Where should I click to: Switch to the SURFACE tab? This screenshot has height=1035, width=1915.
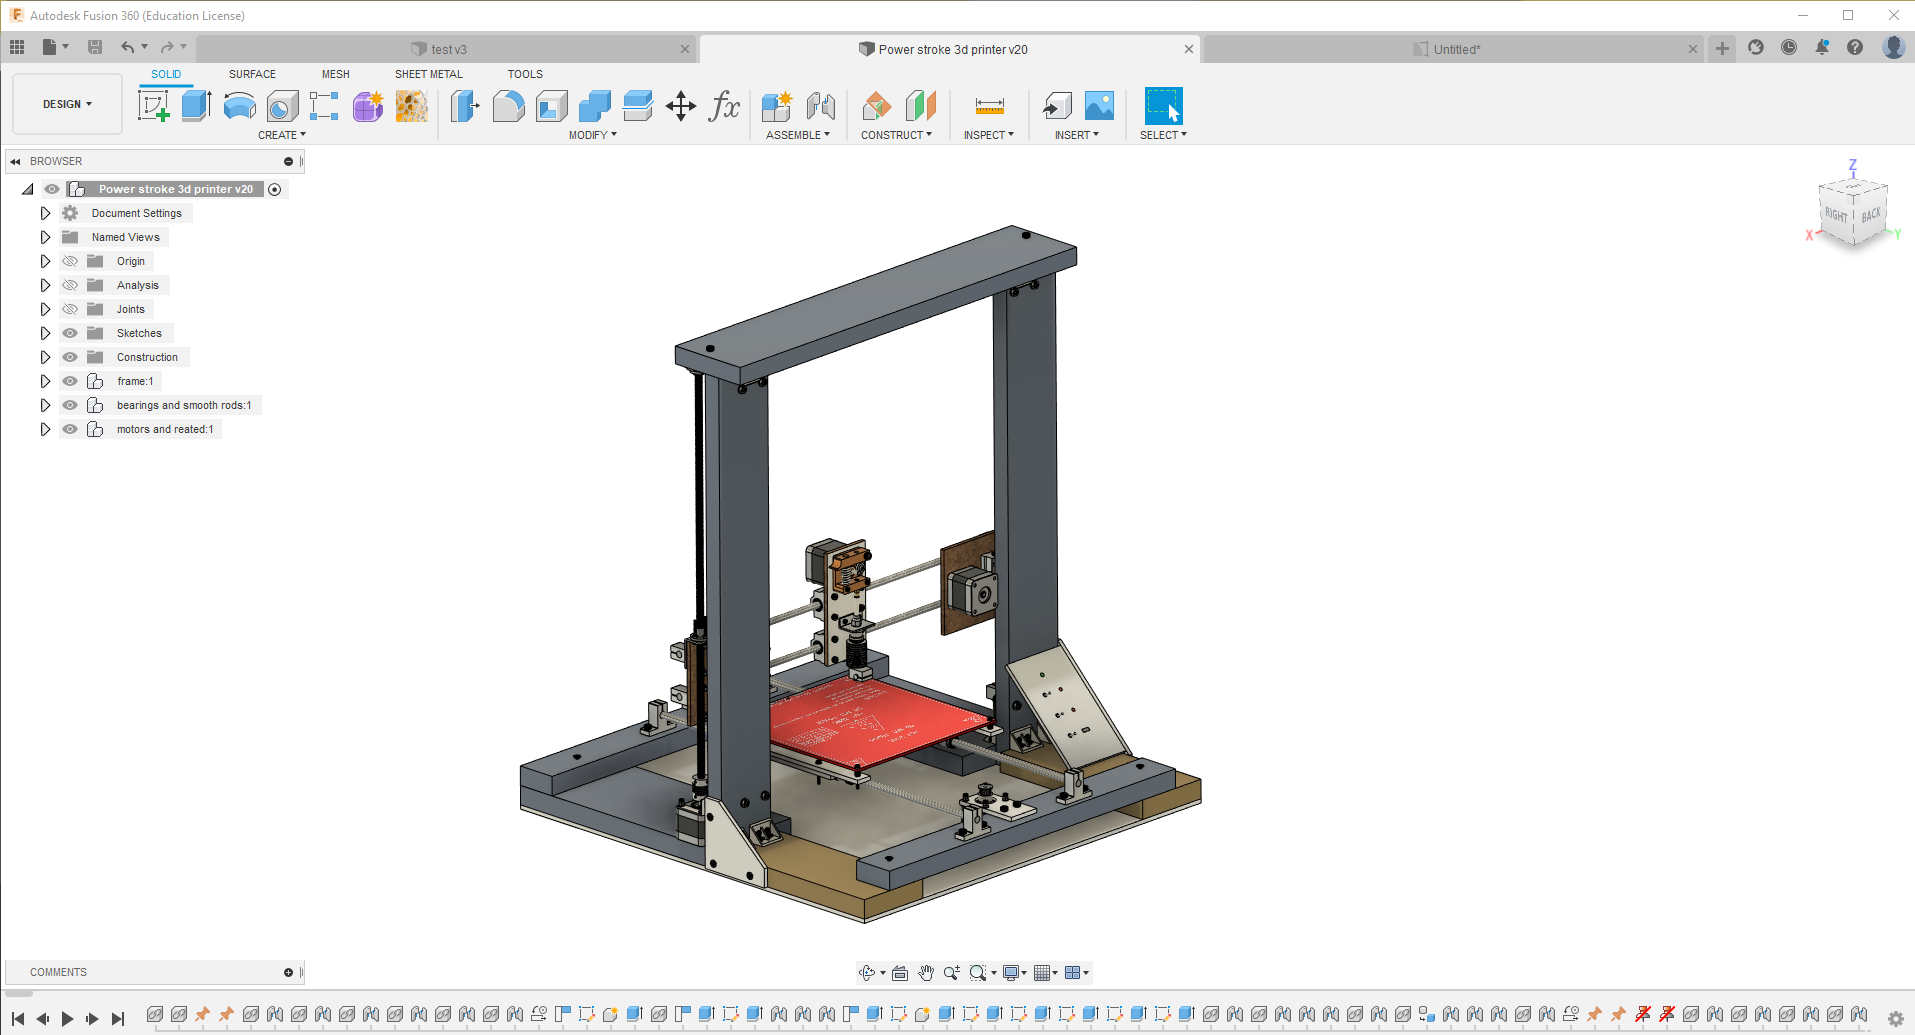click(252, 74)
